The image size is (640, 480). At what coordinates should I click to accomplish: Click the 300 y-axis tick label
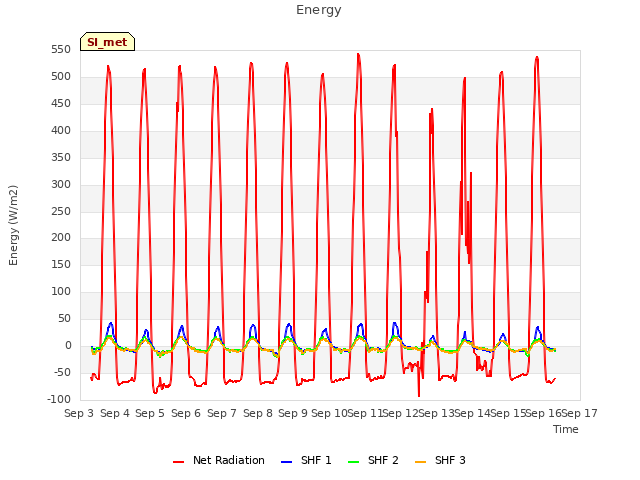61,184
